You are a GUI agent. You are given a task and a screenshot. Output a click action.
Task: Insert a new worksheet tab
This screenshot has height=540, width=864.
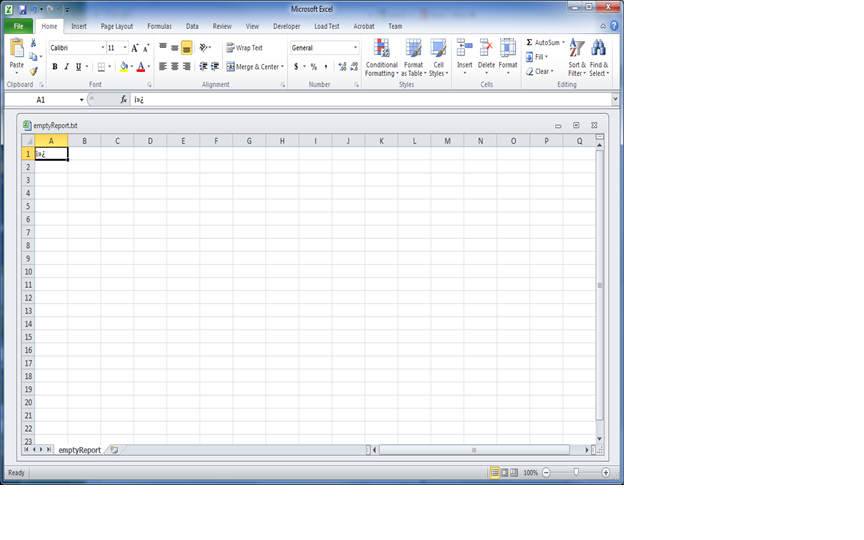coord(114,450)
